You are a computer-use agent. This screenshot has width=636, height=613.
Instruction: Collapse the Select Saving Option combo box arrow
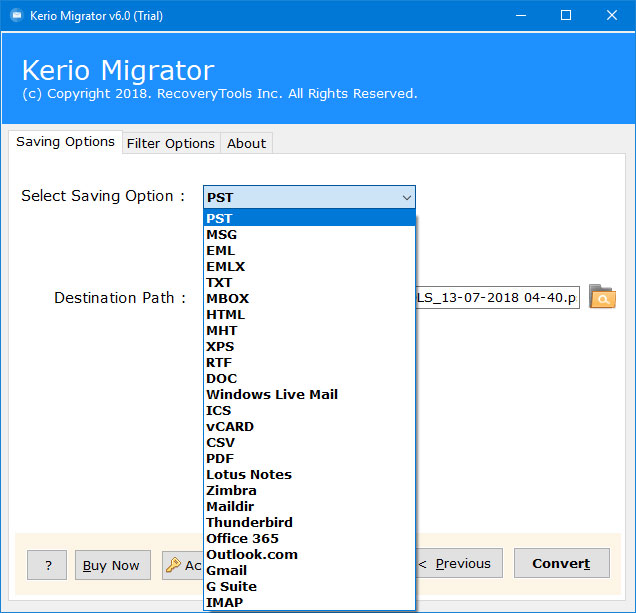(x=406, y=198)
